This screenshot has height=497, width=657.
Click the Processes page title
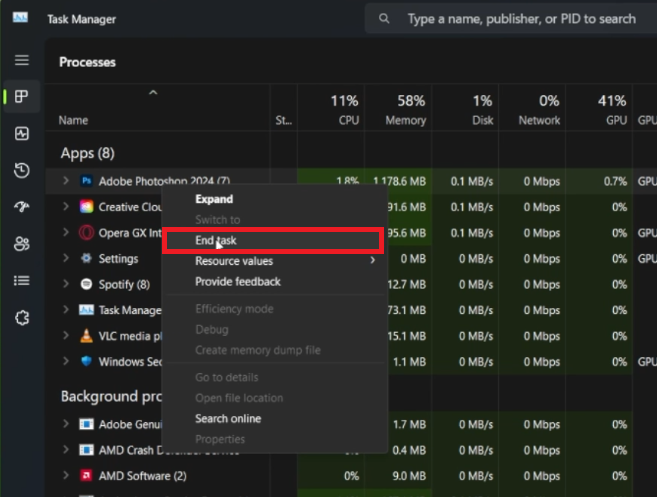(87, 62)
